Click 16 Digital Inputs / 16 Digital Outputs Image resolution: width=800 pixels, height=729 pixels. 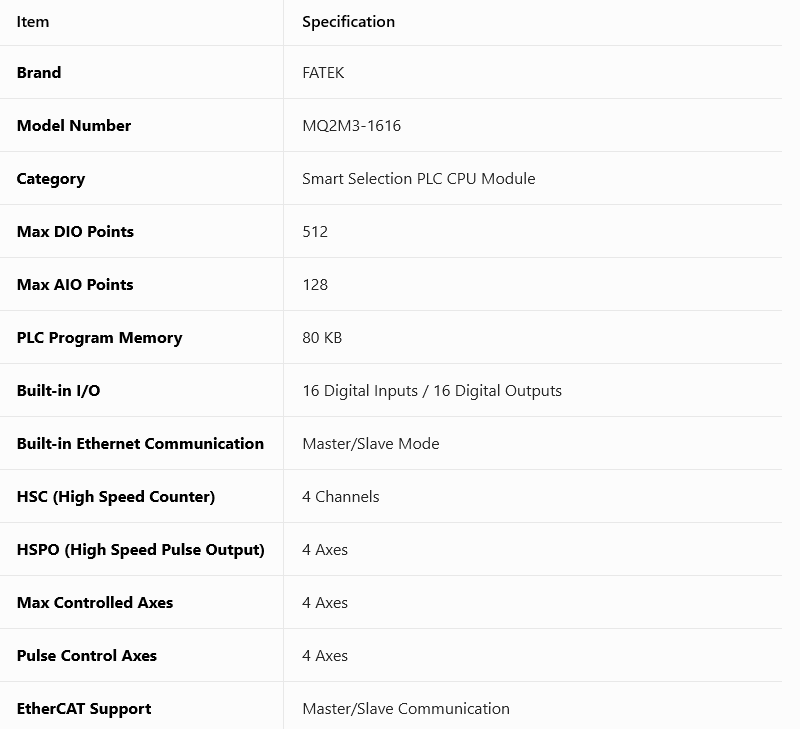pos(432,391)
